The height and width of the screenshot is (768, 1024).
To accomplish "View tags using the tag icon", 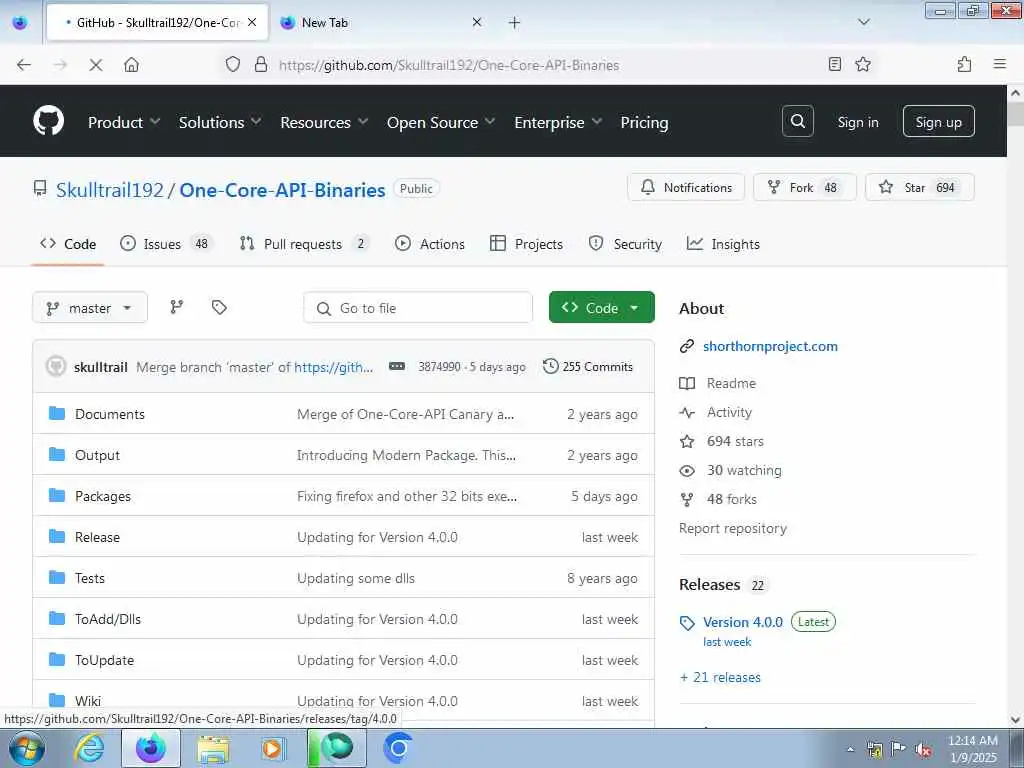I will point(219,307).
